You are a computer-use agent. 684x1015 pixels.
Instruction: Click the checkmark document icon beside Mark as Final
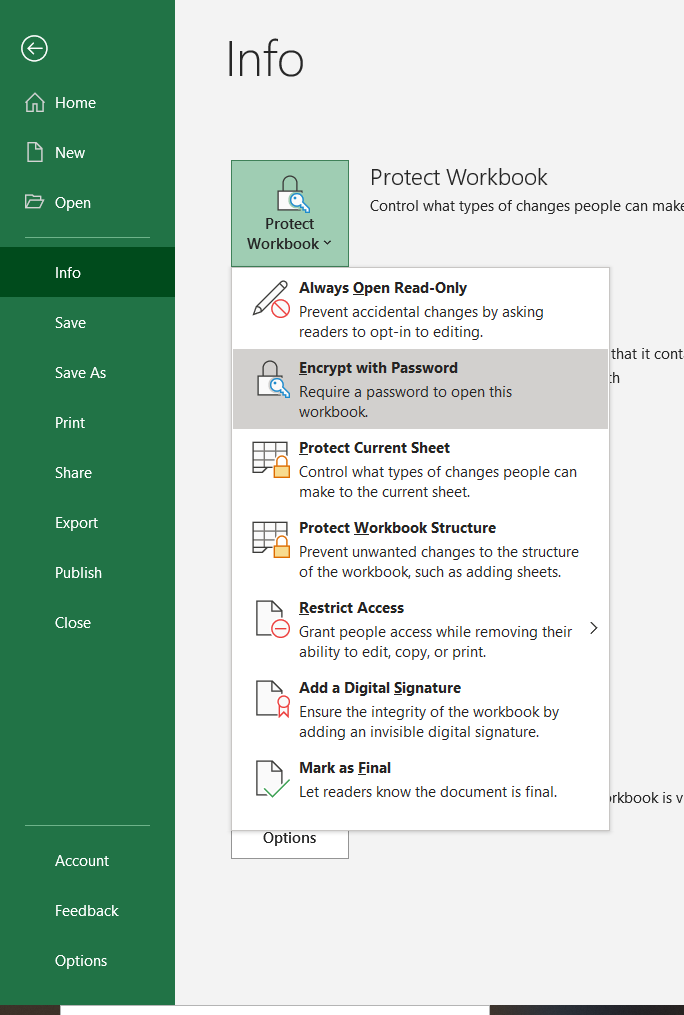point(272,779)
